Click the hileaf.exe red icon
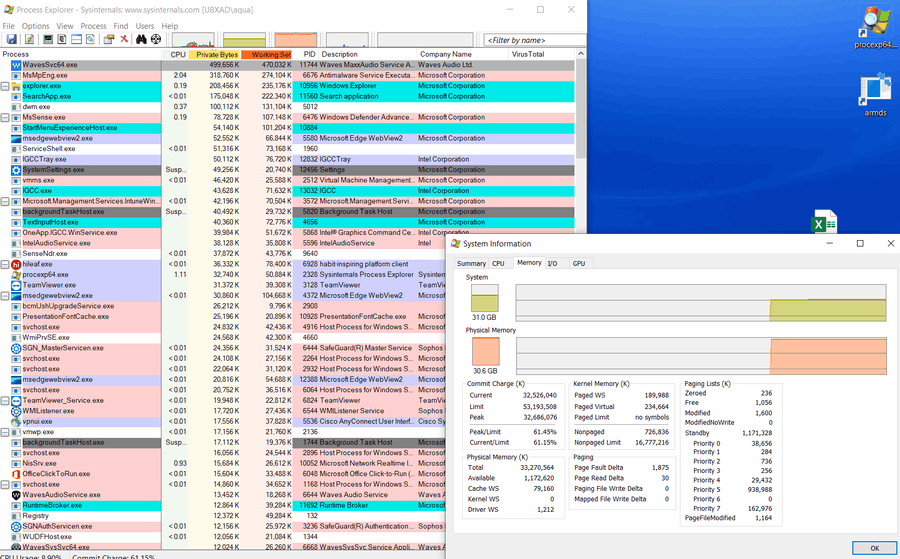The height and width of the screenshot is (559, 900). click(x=16, y=264)
